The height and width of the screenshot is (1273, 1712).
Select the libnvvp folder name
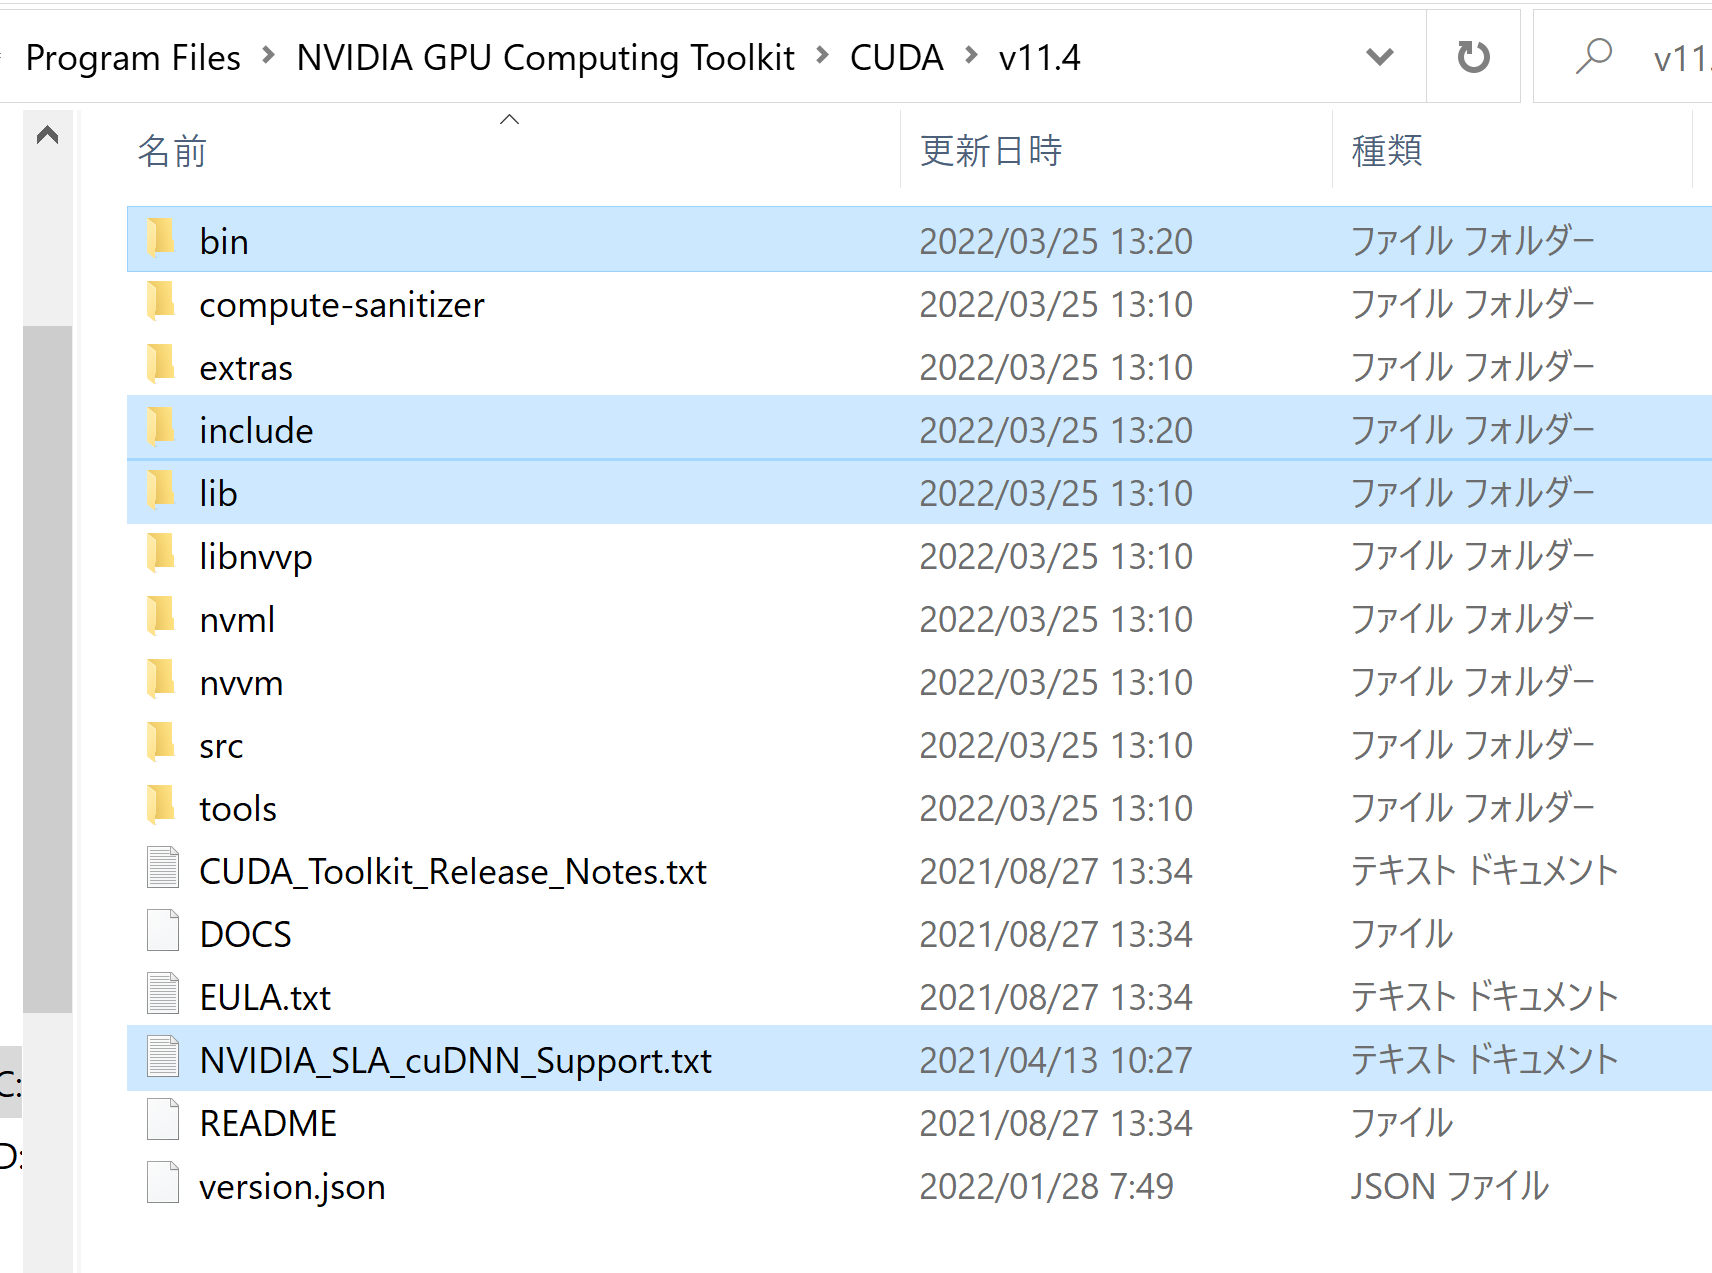coord(256,557)
